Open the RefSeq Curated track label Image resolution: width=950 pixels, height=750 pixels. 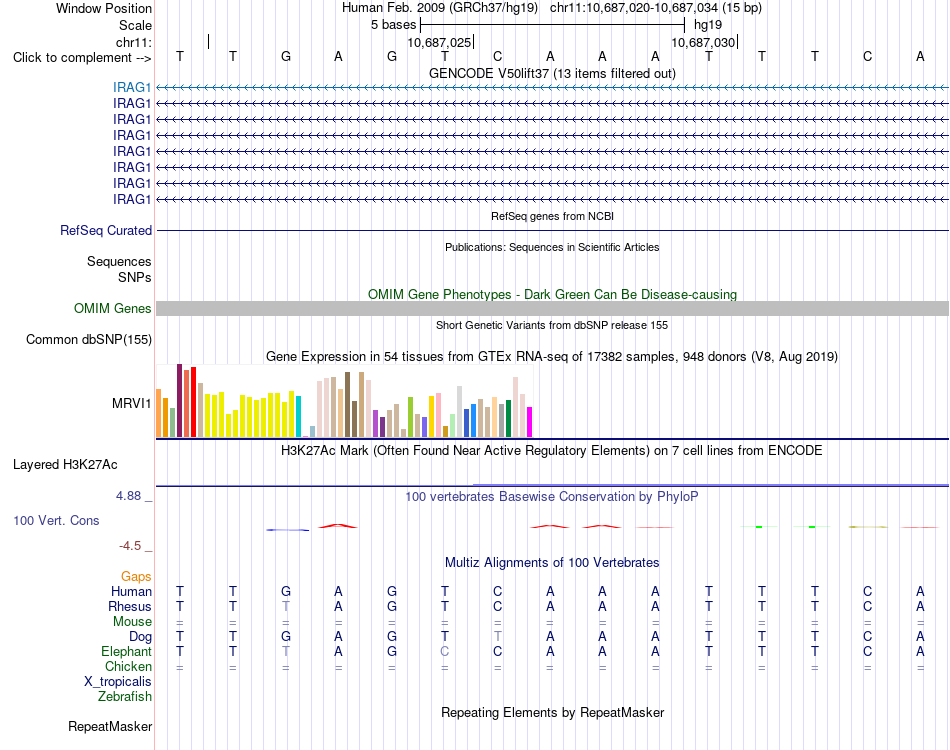[x=106, y=231]
